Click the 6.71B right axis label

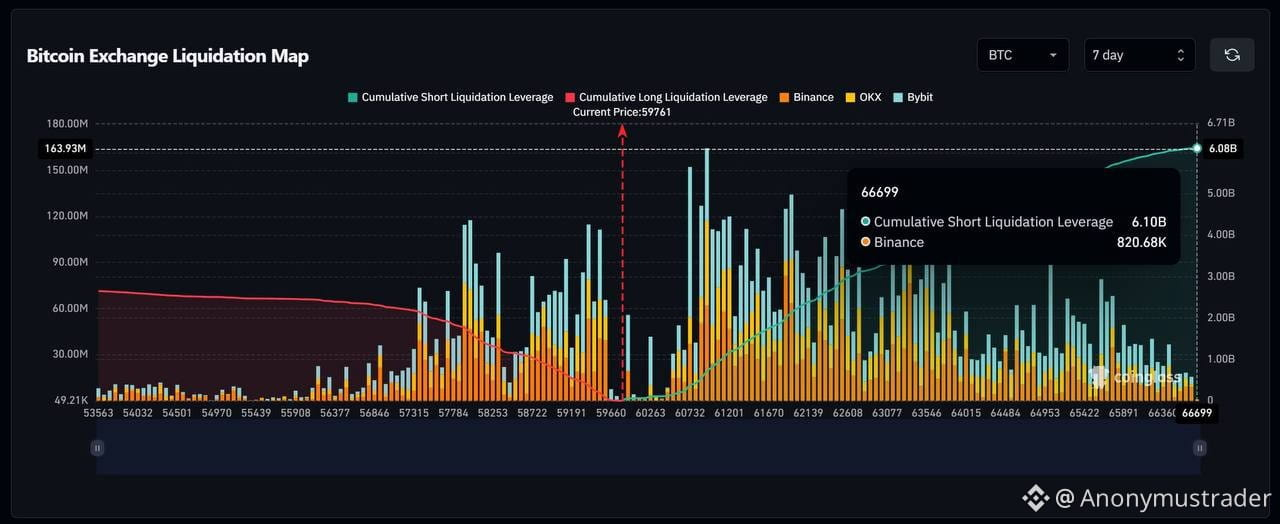(1221, 123)
